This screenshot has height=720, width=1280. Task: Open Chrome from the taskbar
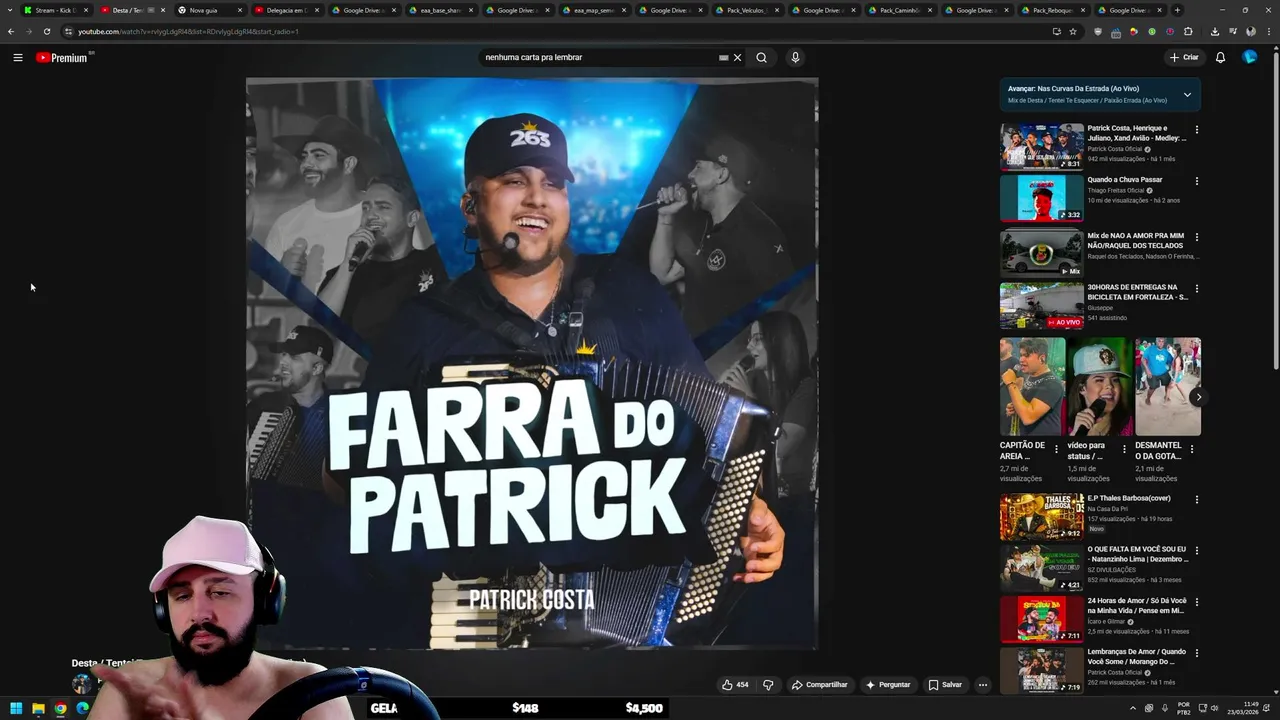pos(60,708)
